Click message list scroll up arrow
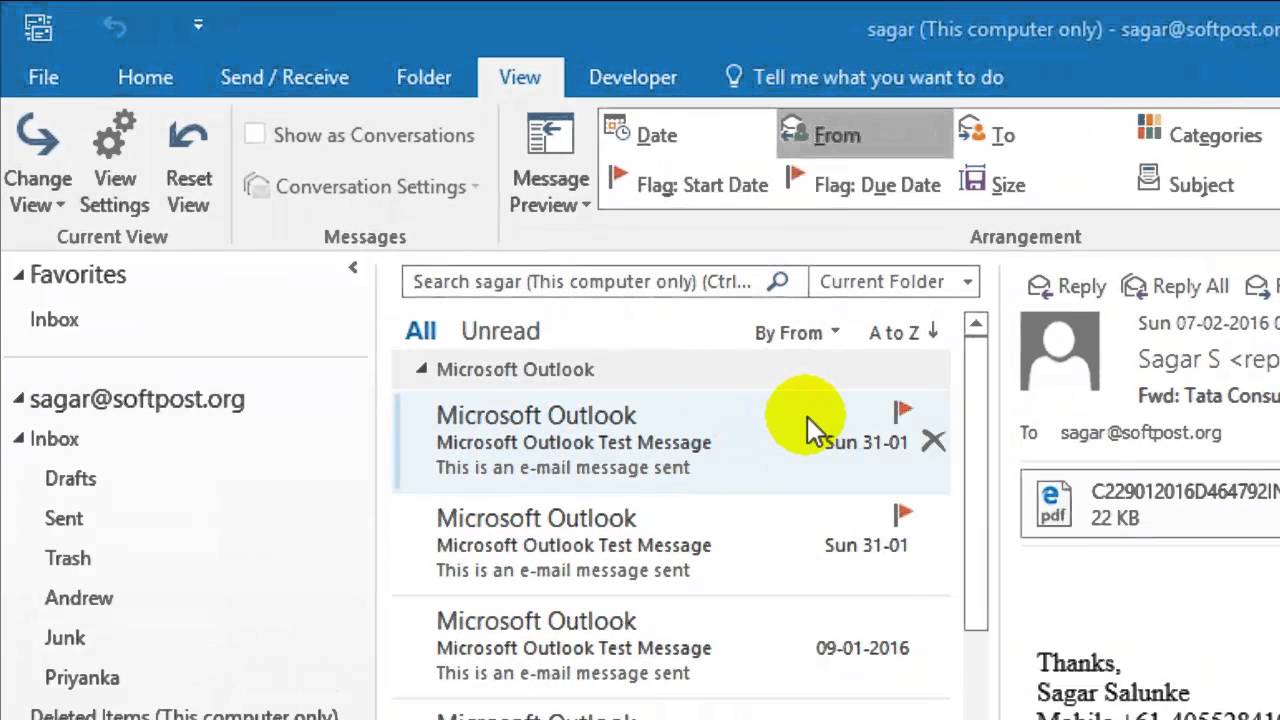1280x720 pixels. (x=976, y=324)
